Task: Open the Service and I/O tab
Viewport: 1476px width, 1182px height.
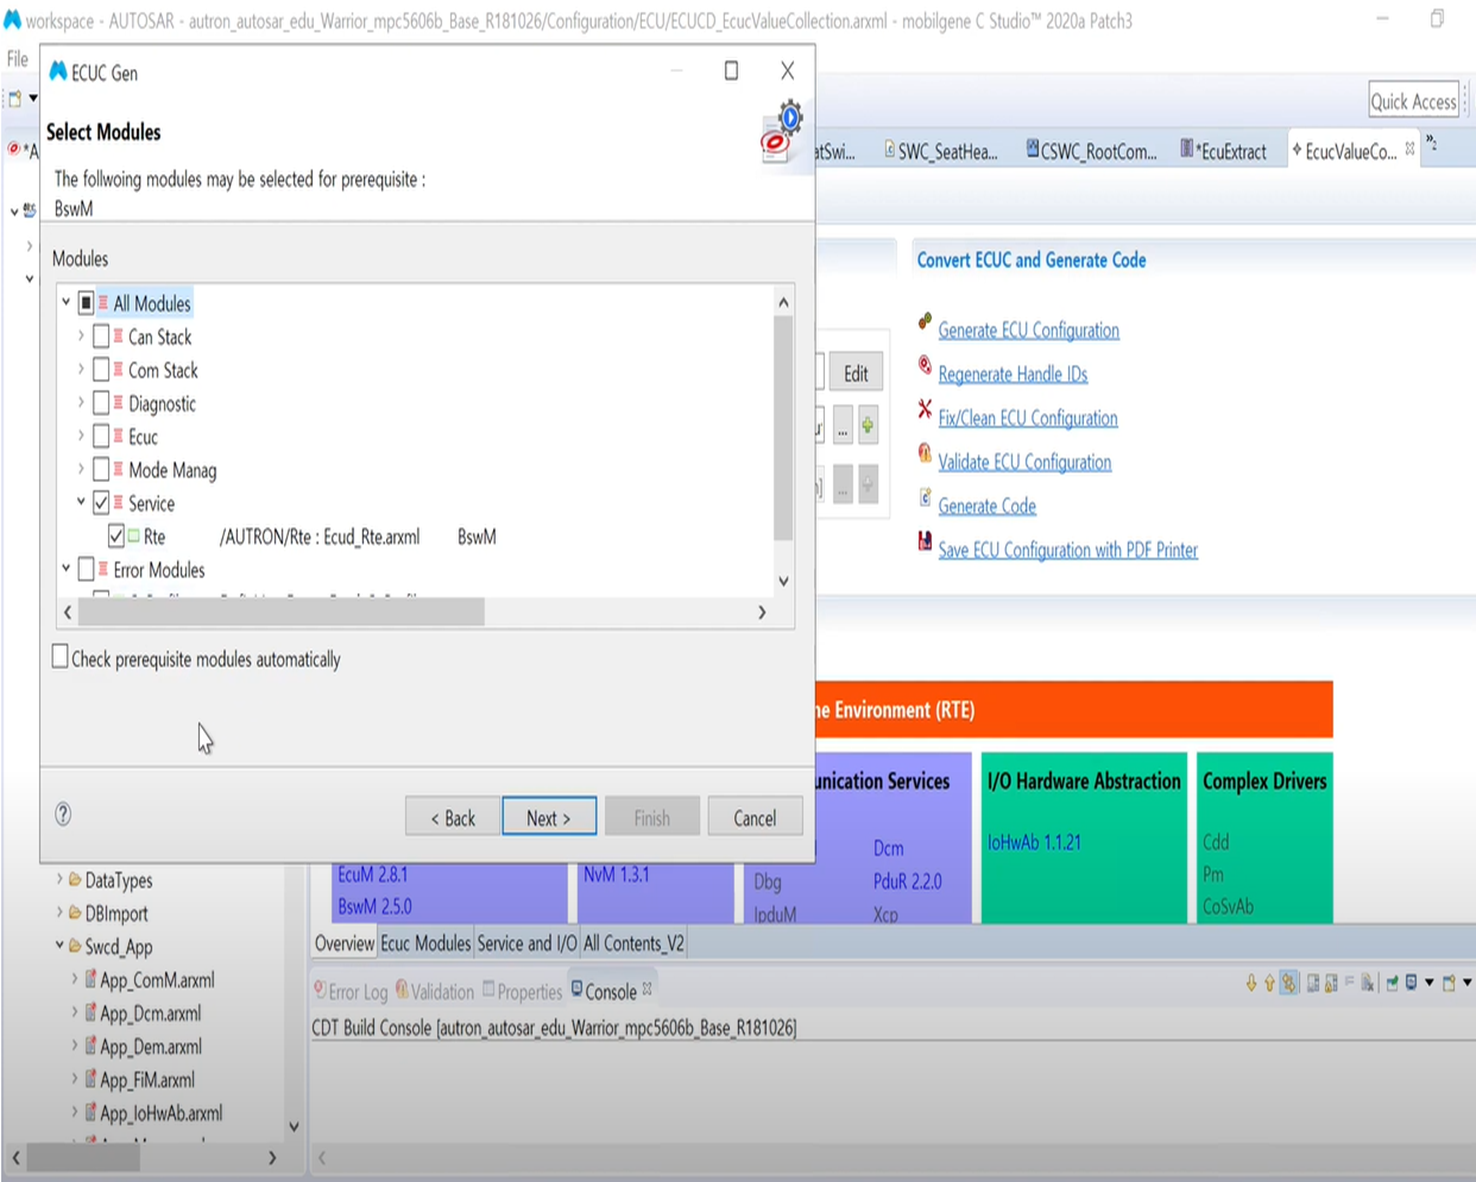Action: (527, 943)
